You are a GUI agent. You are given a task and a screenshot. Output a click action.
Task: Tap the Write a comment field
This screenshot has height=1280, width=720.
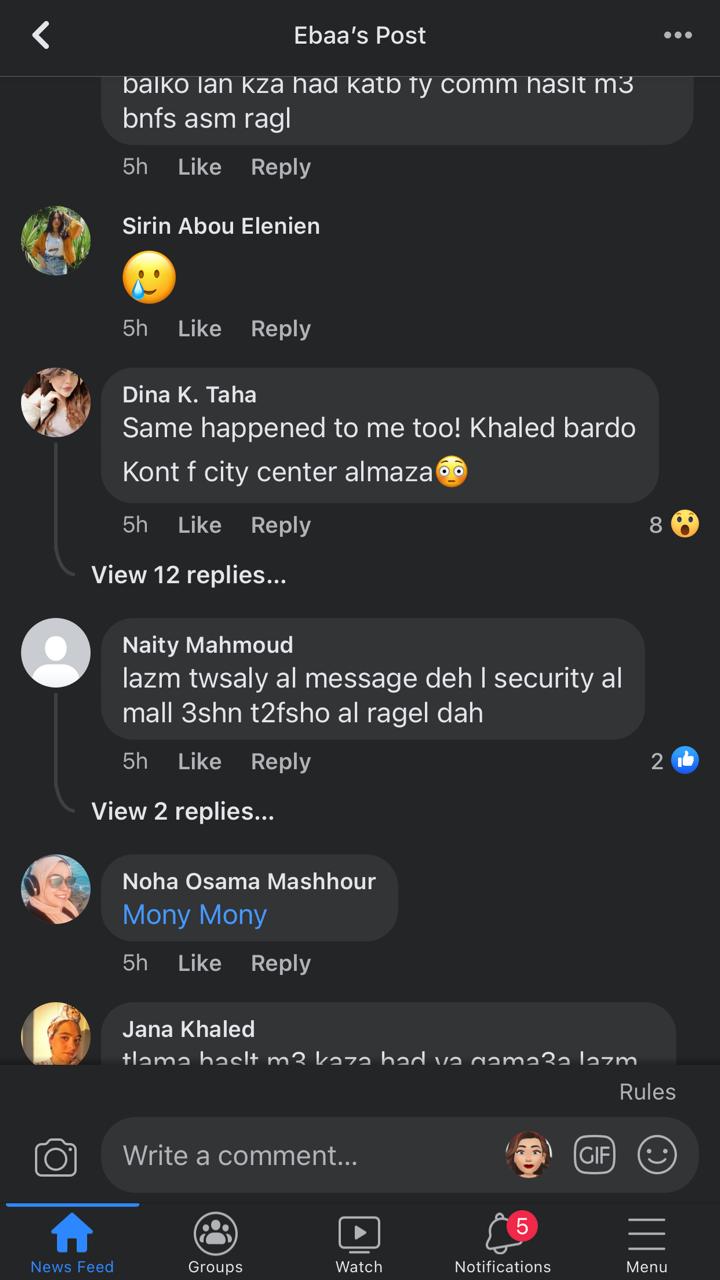click(x=300, y=1155)
